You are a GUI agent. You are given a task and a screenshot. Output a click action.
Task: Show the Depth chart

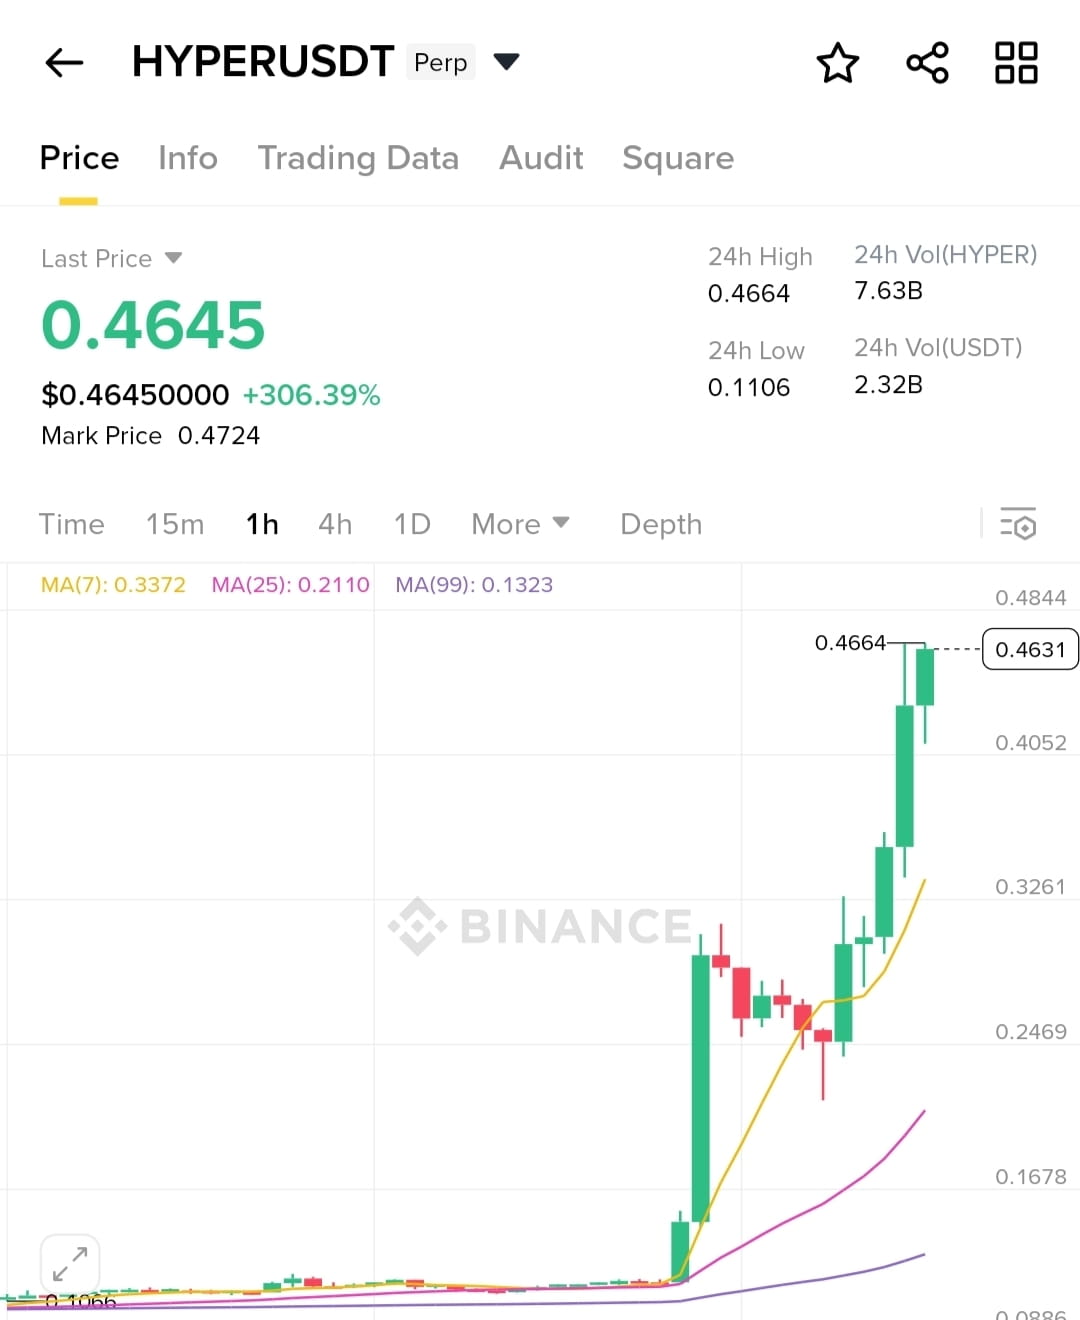[x=661, y=524]
